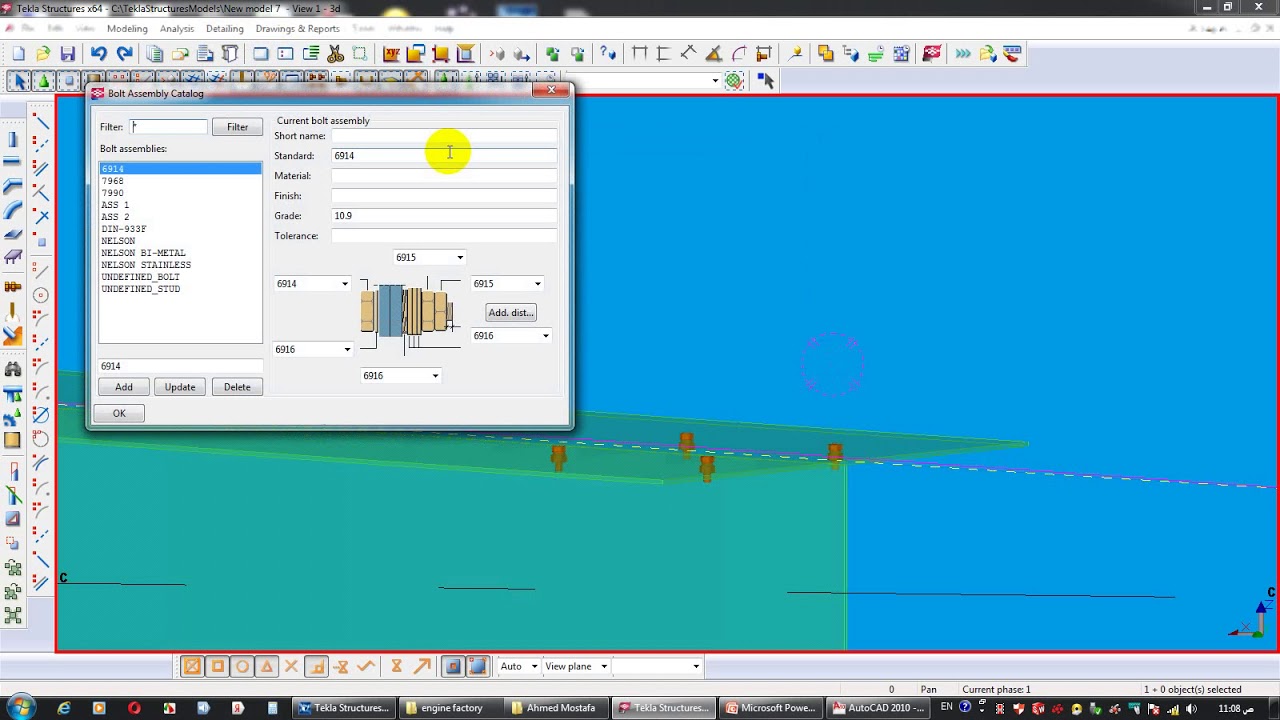
Task: Click the Open model folder icon
Action: (43, 54)
